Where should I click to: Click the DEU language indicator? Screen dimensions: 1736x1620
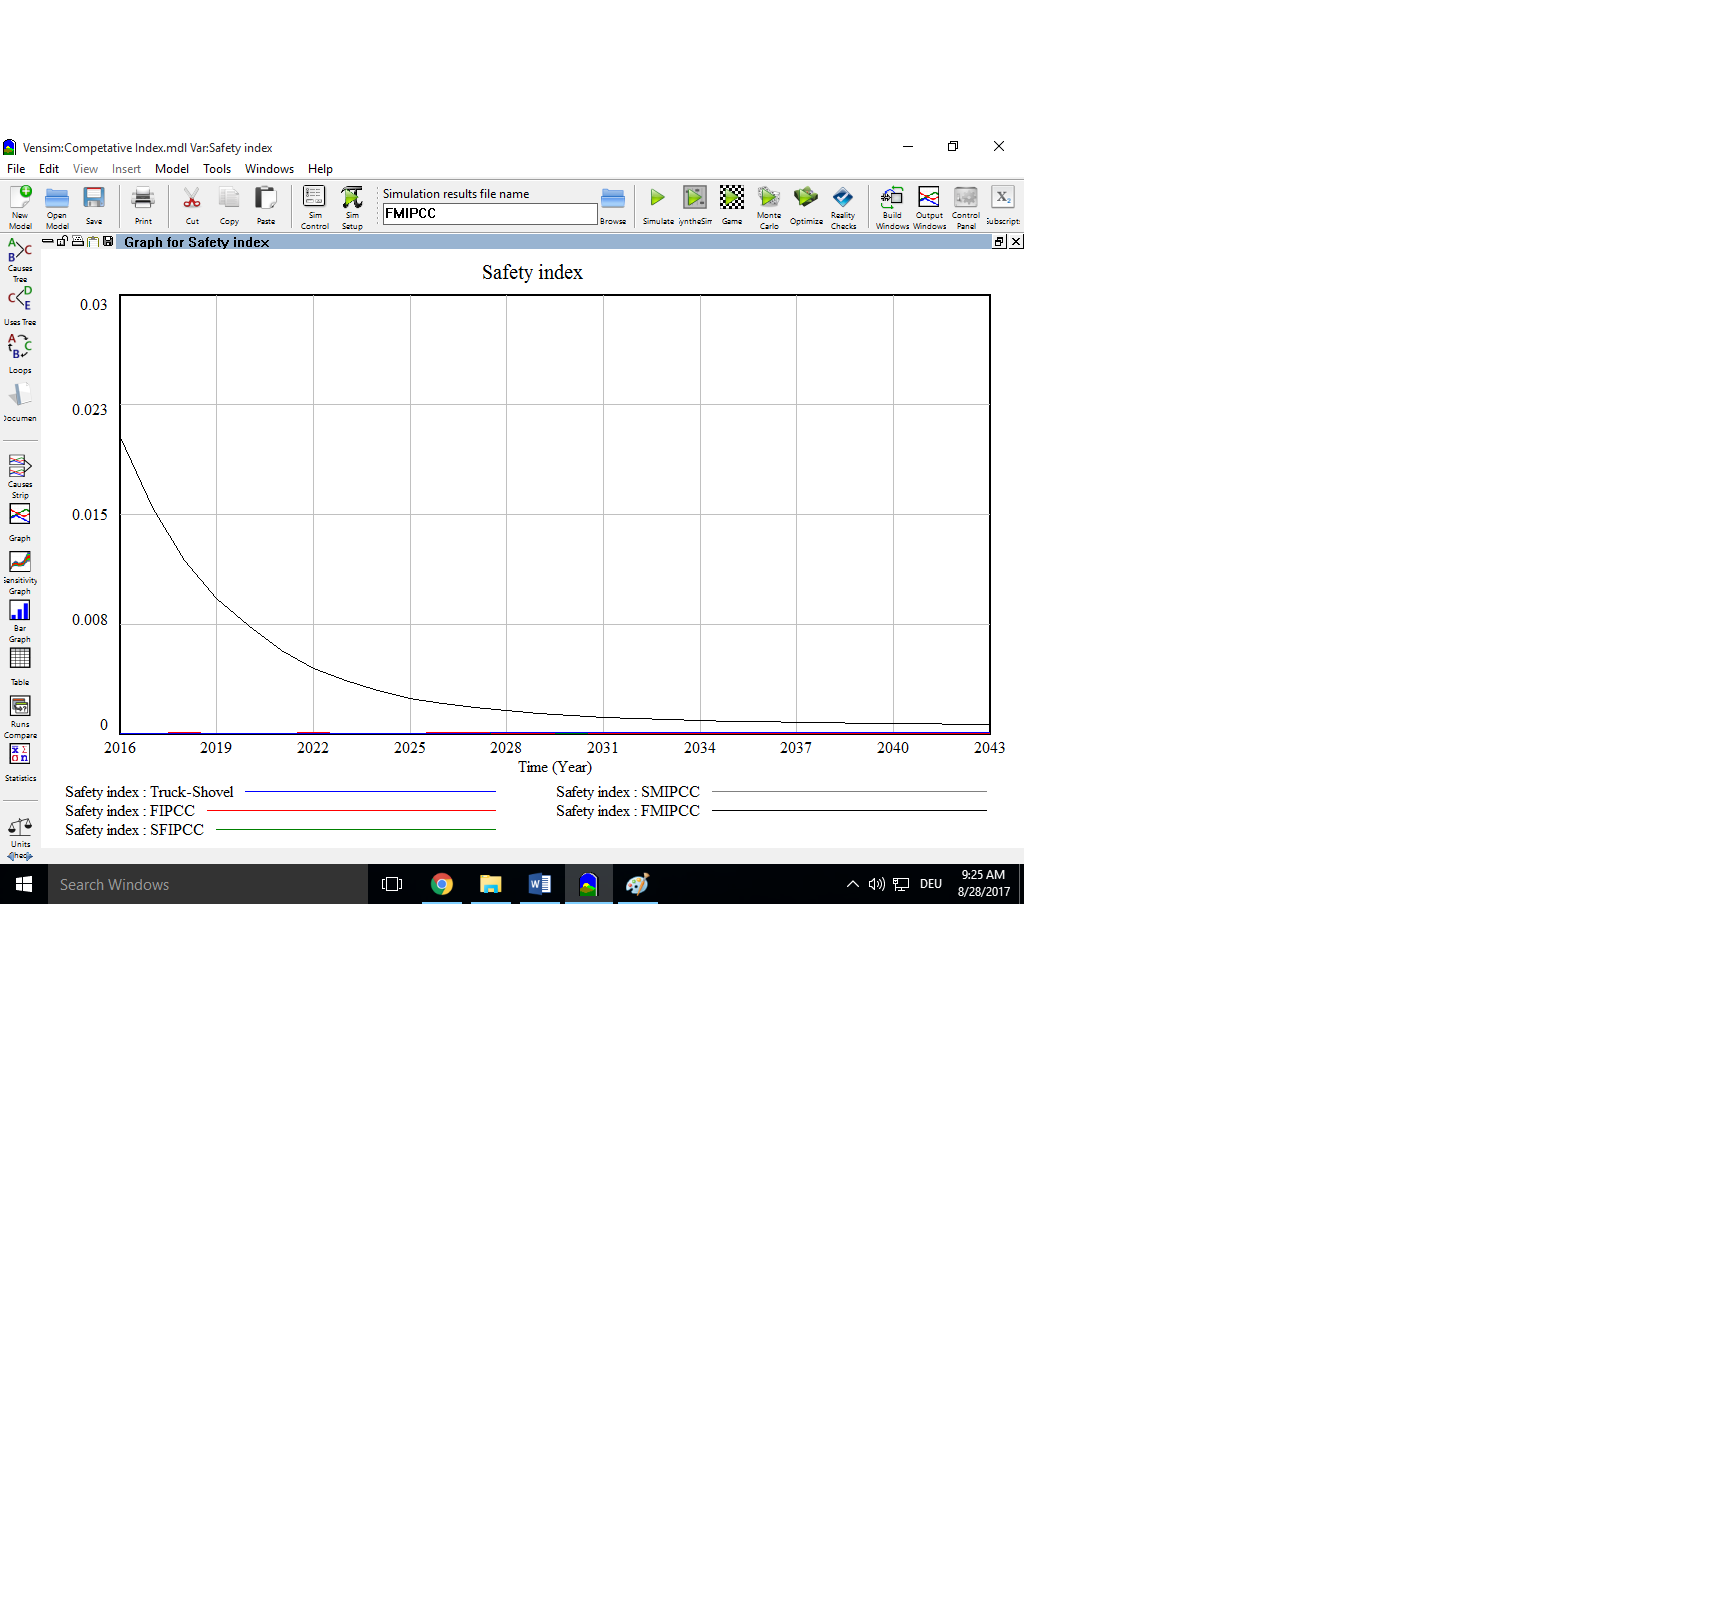pos(931,884)
